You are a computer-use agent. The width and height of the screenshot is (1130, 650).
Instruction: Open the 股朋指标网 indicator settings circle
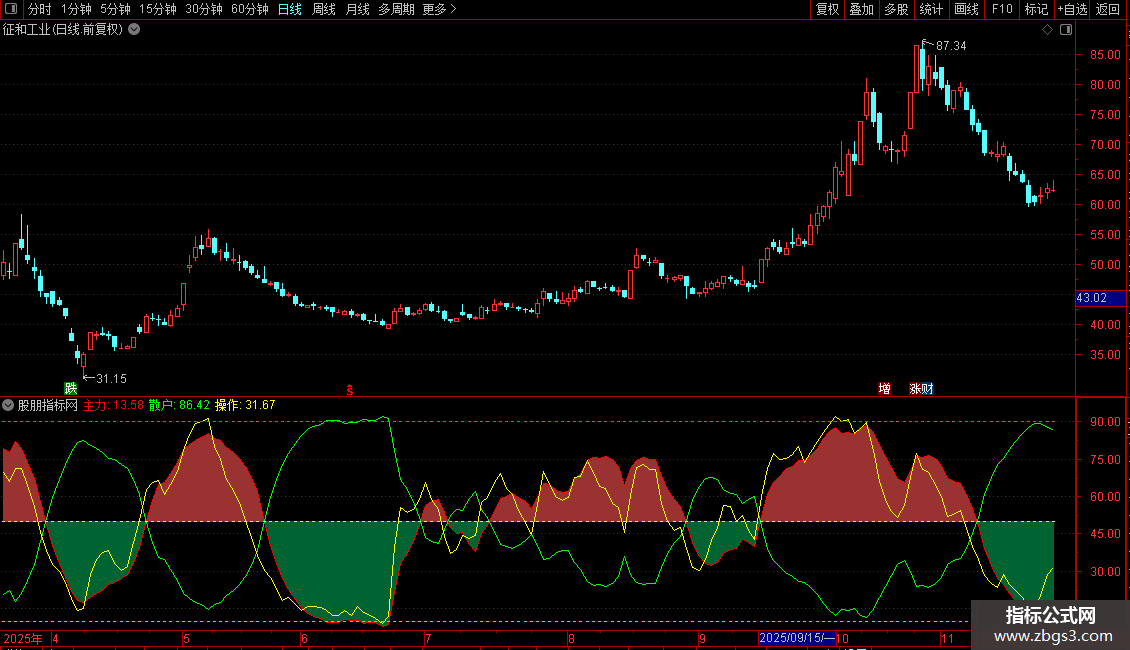pyautogui.click(x=8, y=405)
